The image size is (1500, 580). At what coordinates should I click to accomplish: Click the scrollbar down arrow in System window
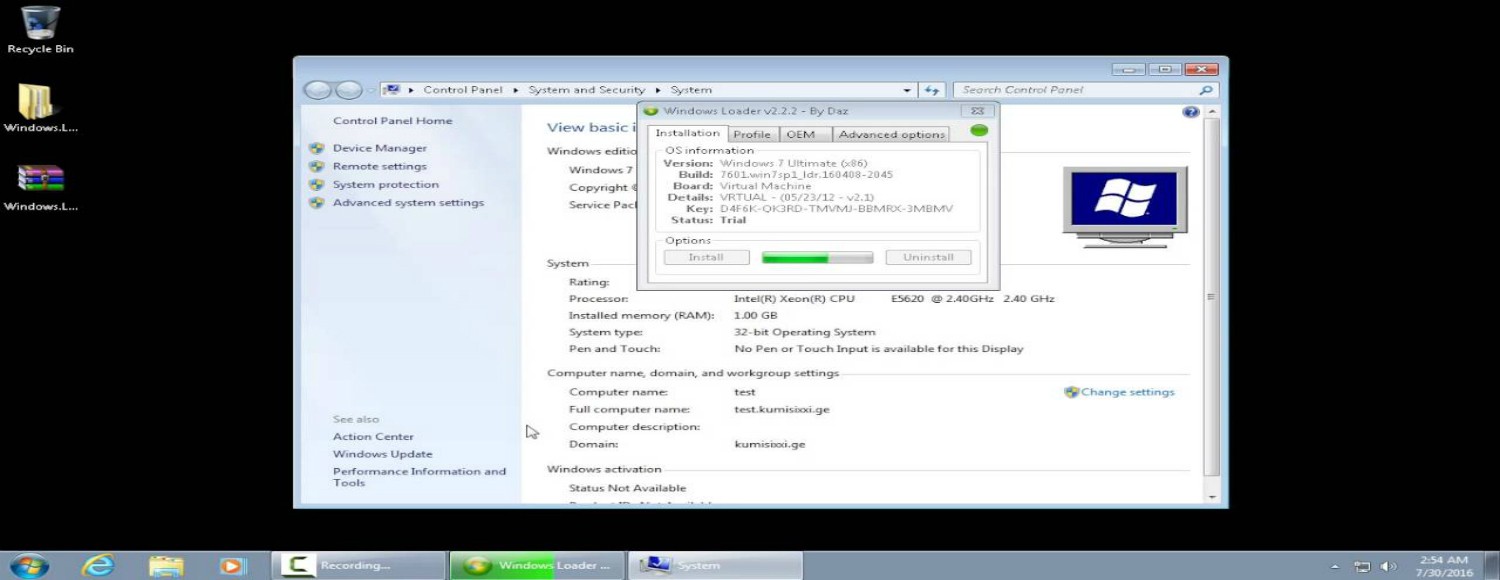(x=1212, y=497)
